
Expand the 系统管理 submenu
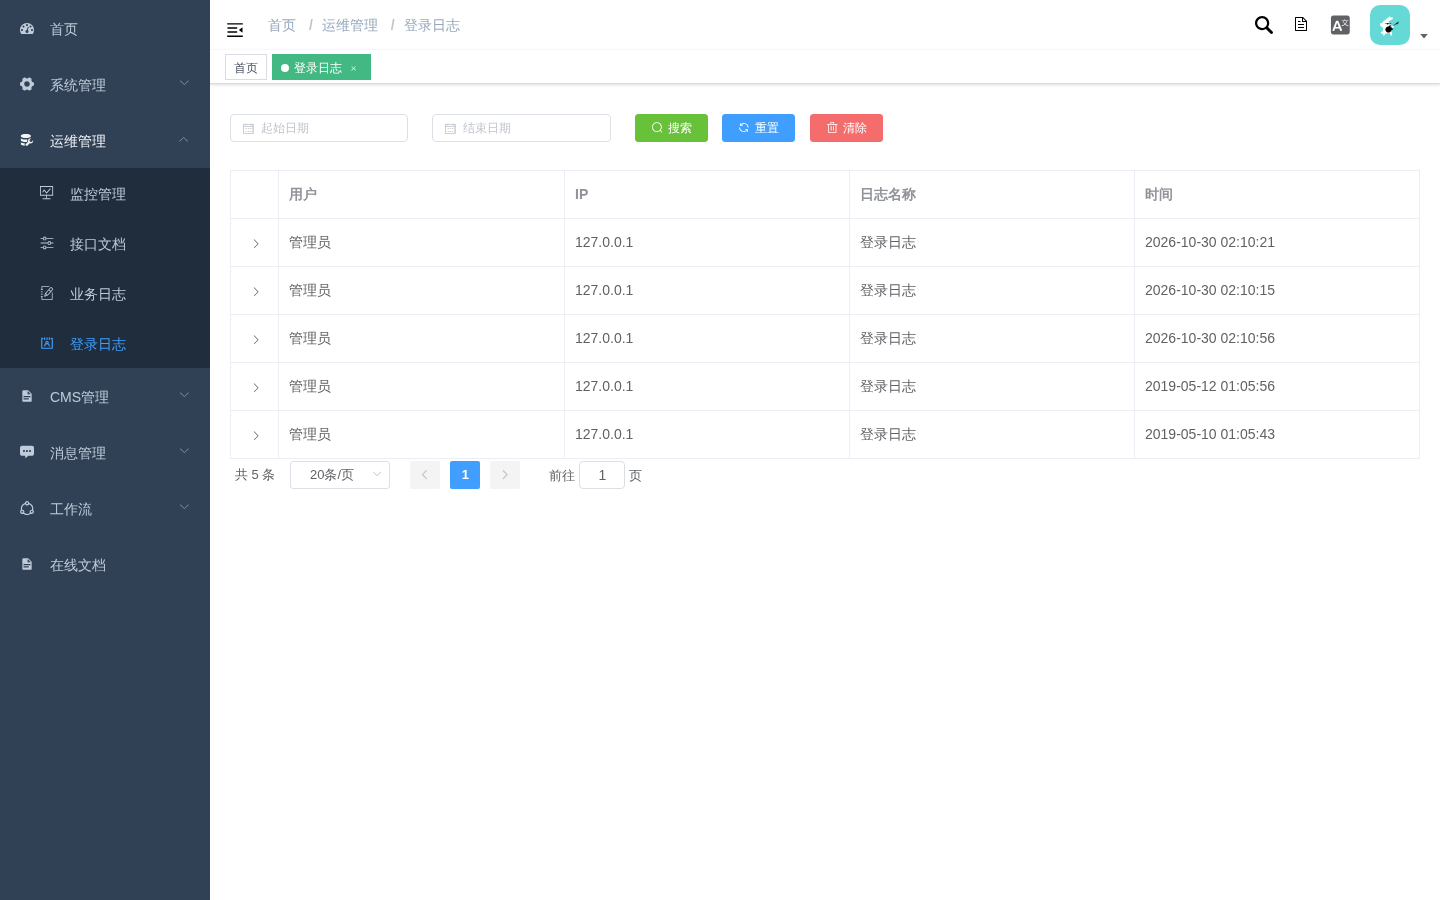click(184, 83)
